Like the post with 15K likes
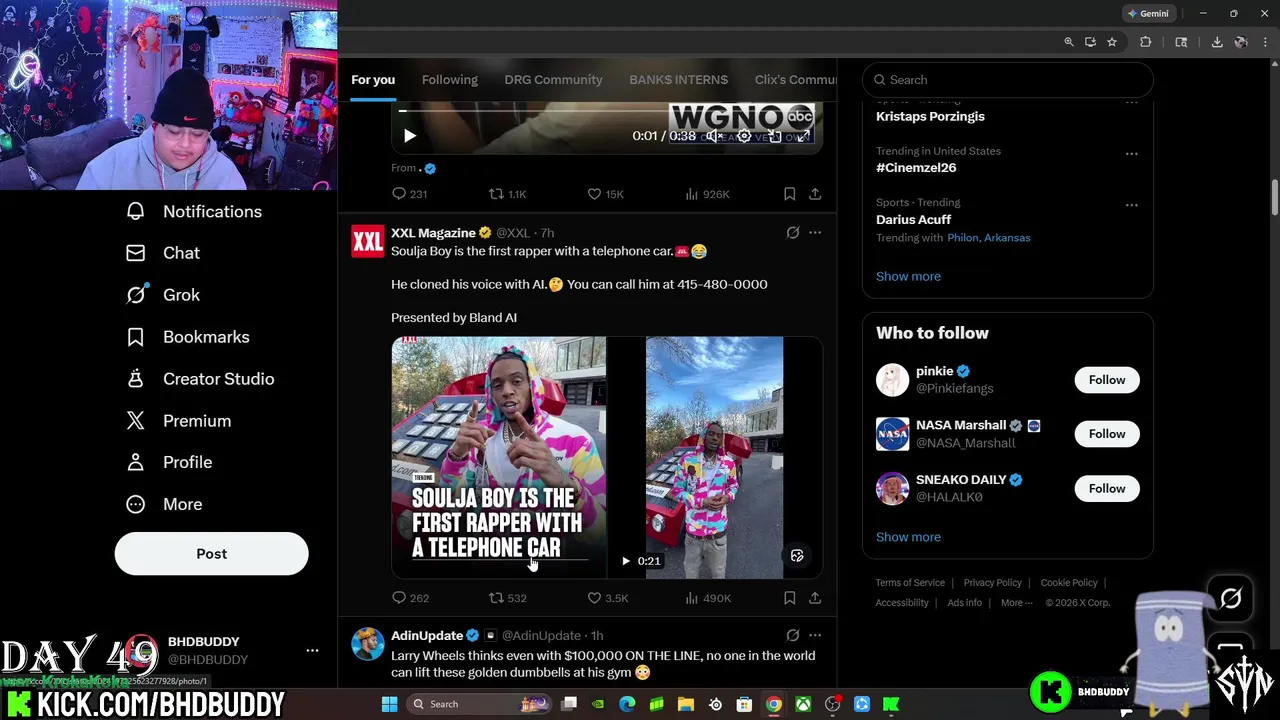The width and height of the screenshot is (1280, 720). (x=605, y=194)
